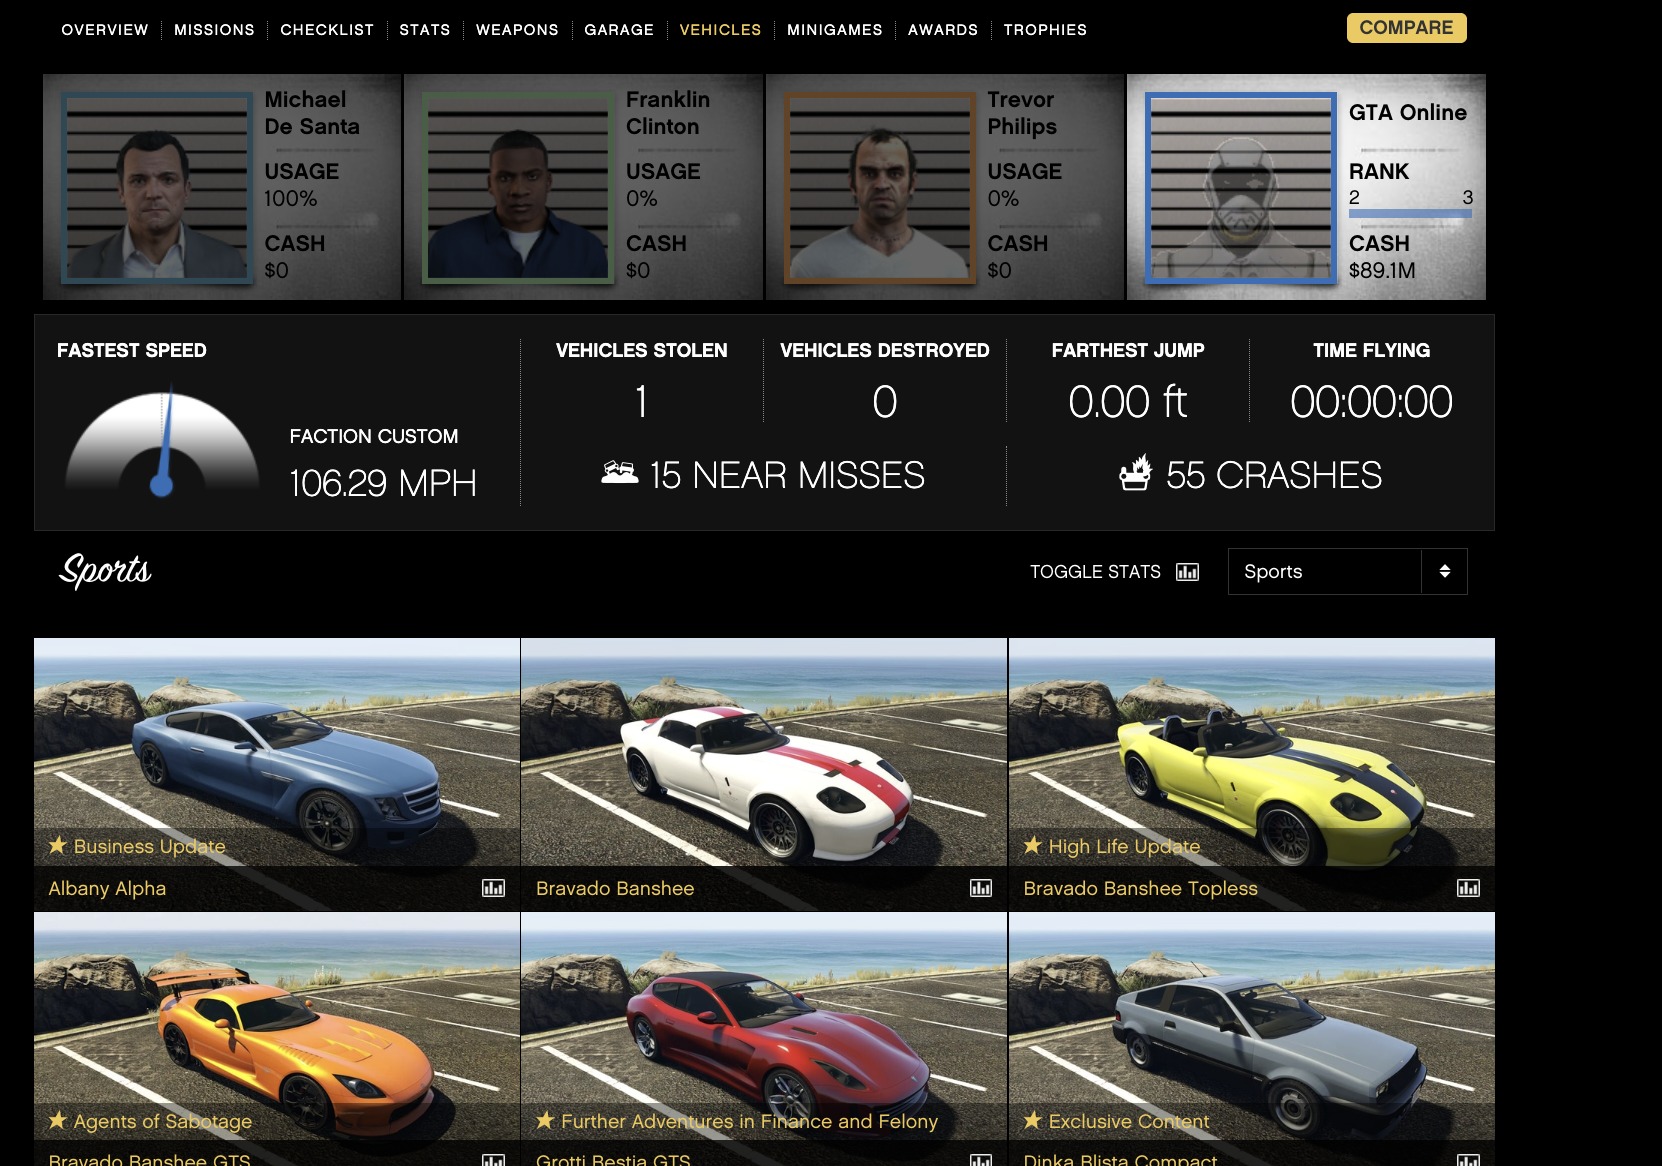This screenshot has width=1662, height=1166.
Task: Open stats icon for Bravado Banshee GTS
Action: point(493,1160)
